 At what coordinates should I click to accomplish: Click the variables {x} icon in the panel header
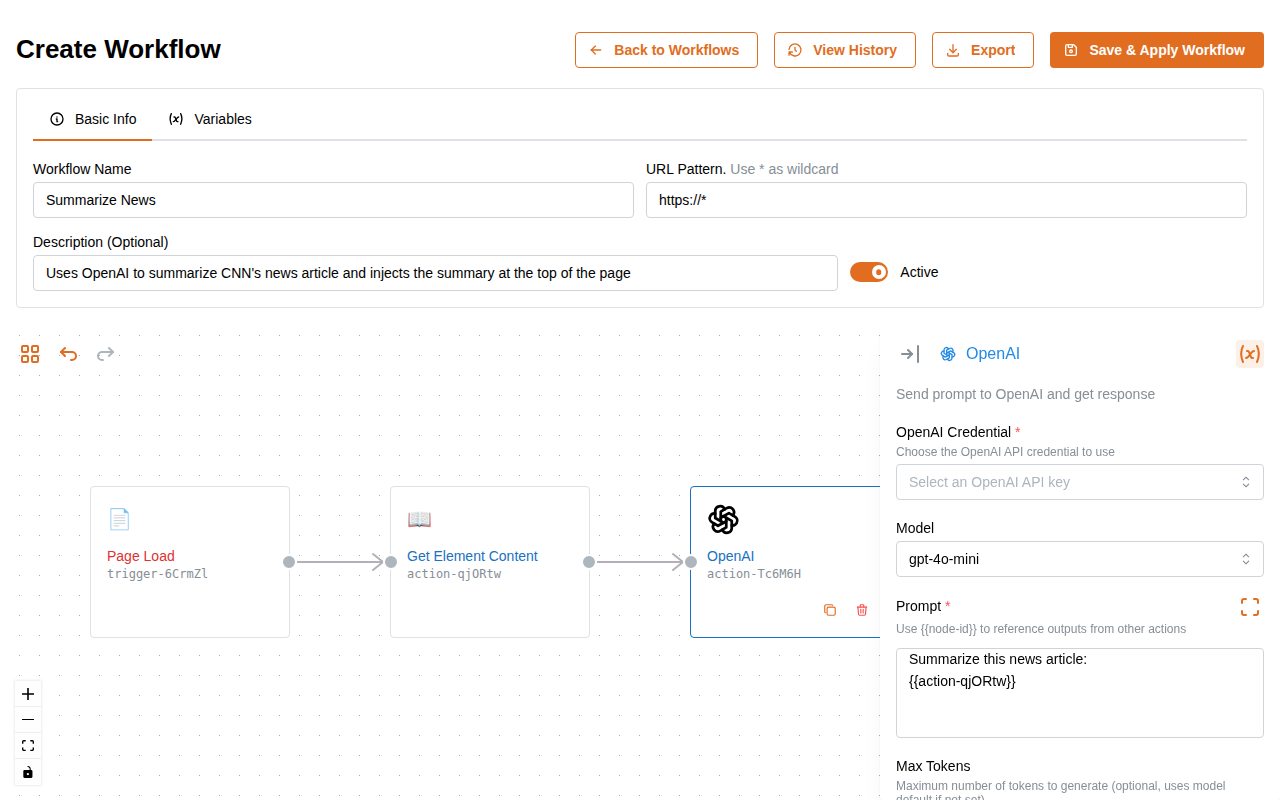[1249, 353]
